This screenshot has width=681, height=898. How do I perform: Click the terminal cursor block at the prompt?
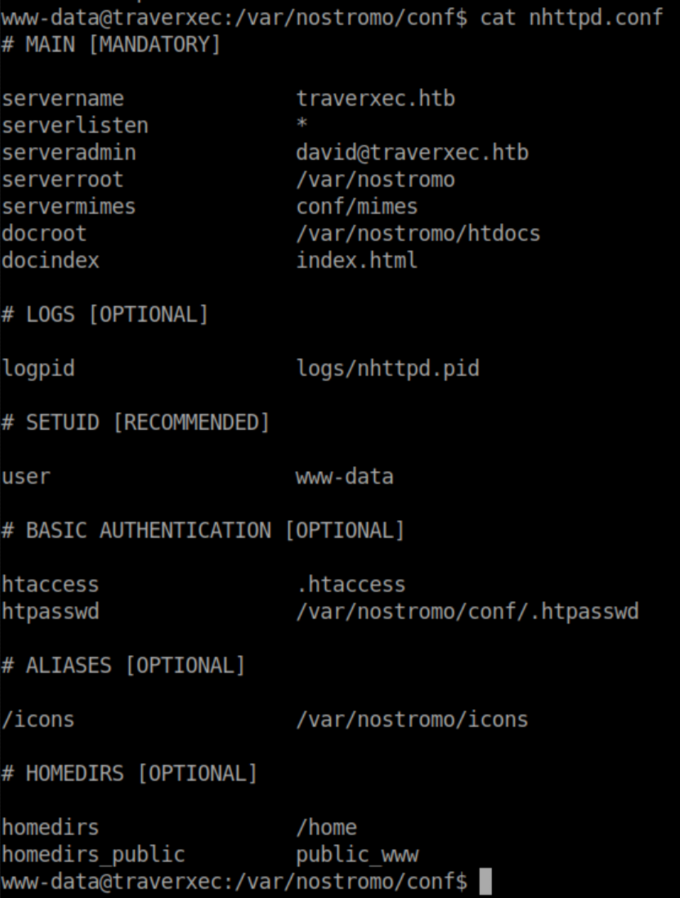click(485, 881)
